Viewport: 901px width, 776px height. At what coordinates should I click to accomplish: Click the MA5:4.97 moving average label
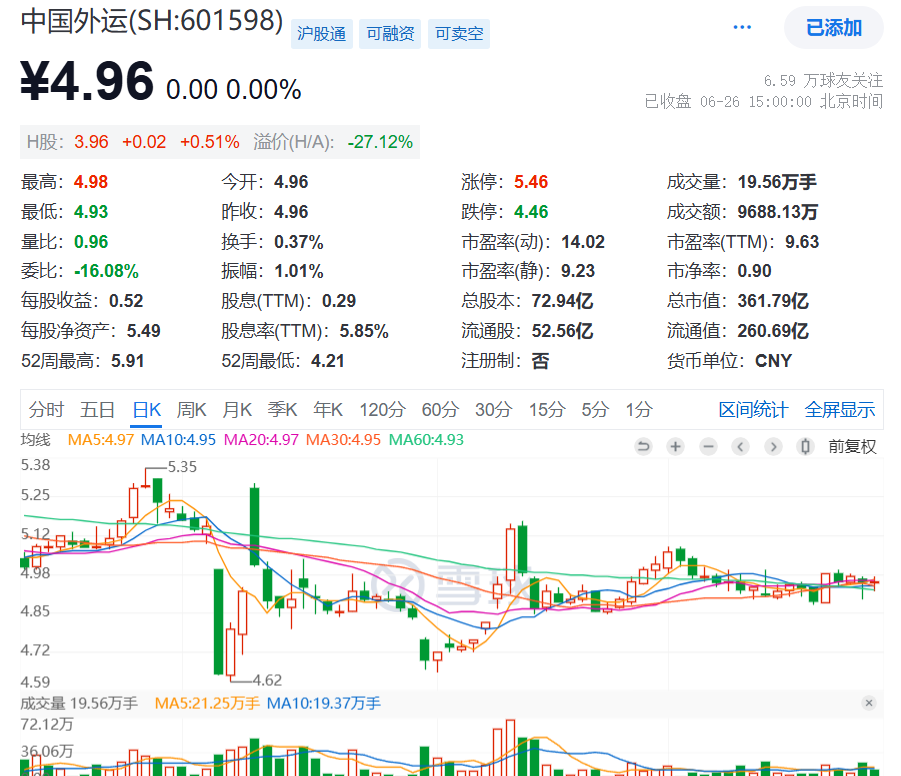101,440
